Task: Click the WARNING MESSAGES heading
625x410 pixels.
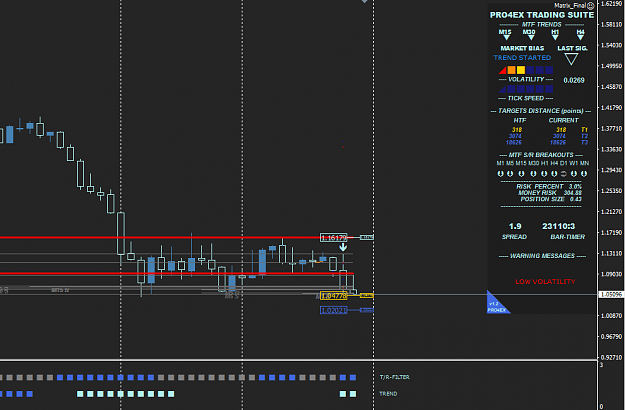Action: pos(542,256)
